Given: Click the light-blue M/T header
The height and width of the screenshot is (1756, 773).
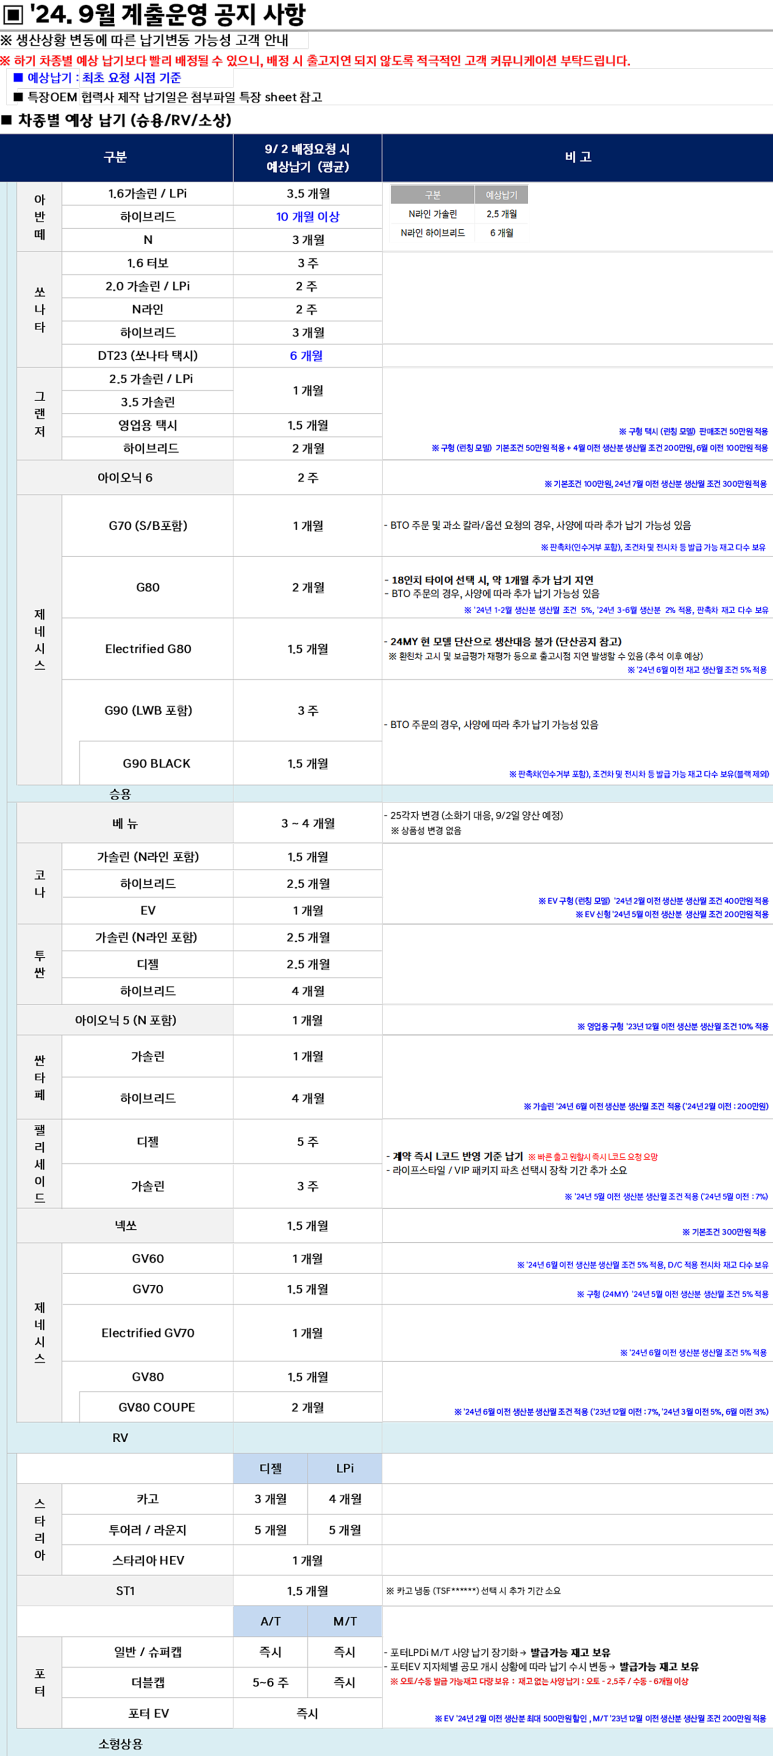Looking at the screenshot, I should click(x=345, y=1622).
